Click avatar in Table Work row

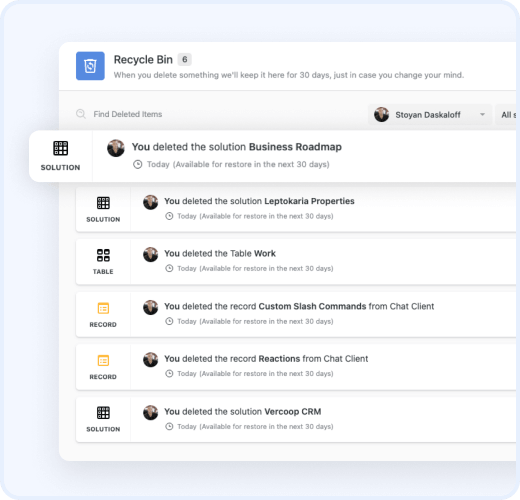click(x=151, y=255)
